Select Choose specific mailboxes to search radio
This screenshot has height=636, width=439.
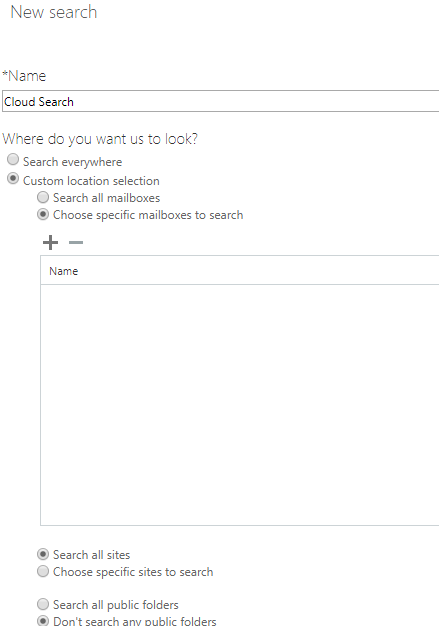43,214
